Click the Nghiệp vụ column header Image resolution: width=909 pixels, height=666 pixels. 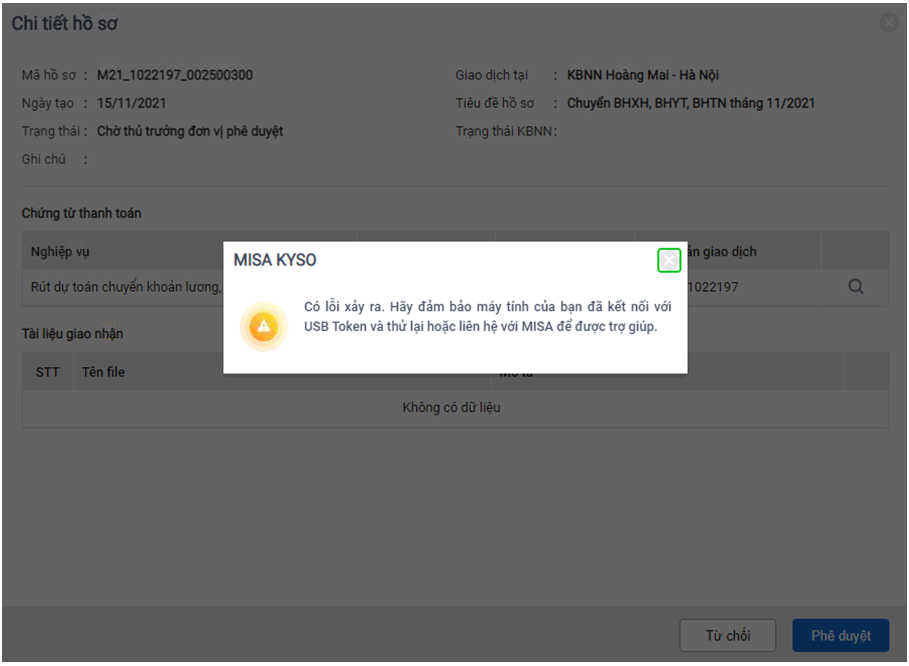60,252
